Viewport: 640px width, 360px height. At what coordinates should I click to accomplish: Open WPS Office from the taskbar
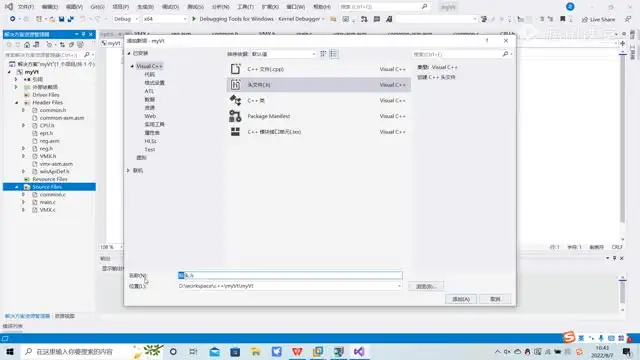[x=297, y=351]
